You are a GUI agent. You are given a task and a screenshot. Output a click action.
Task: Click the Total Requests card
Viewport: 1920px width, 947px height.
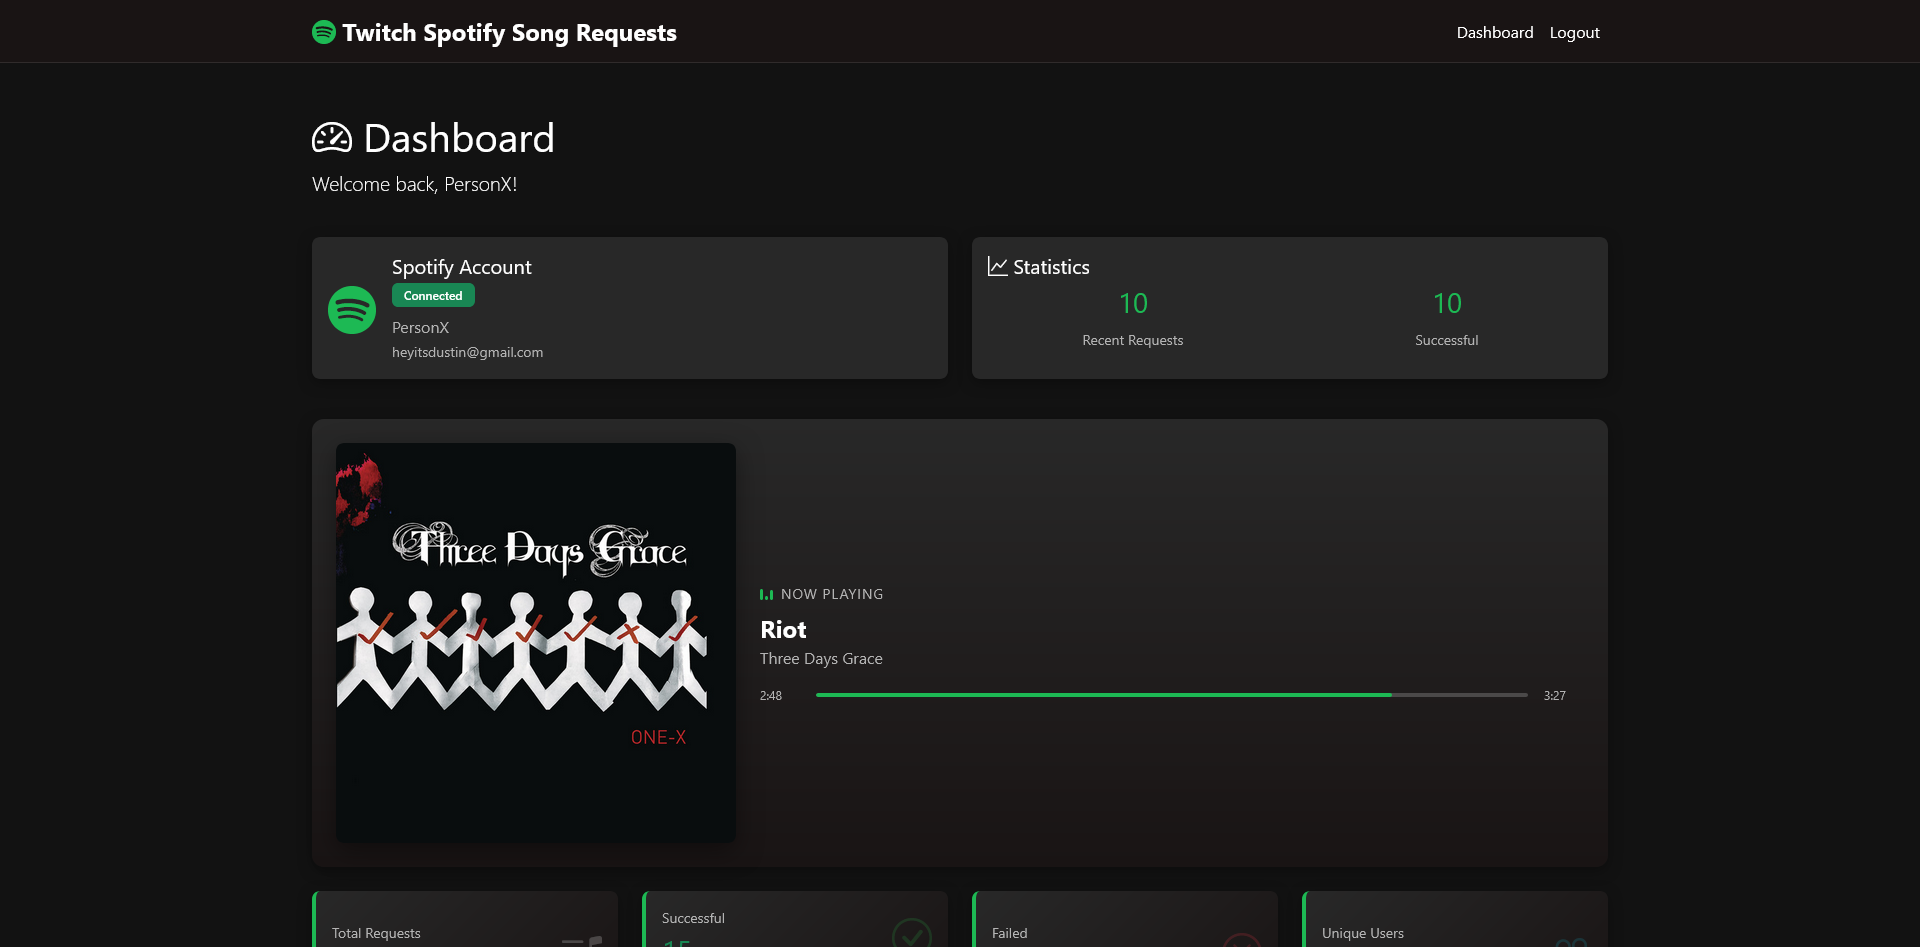[465, 919]
